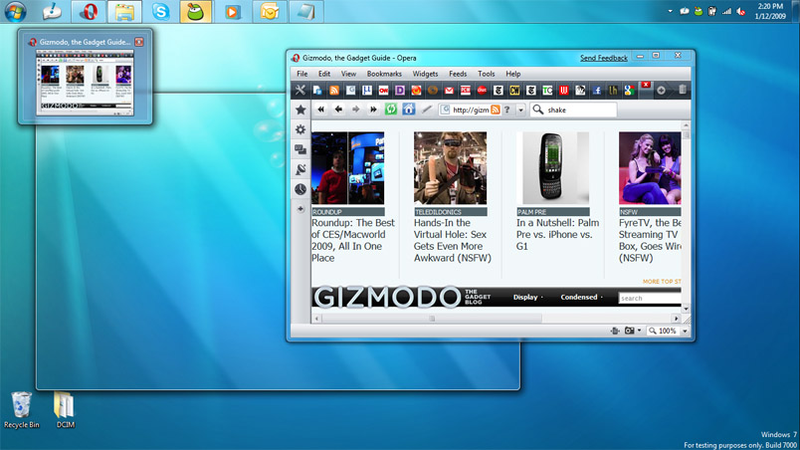
Task: Open the Tools menu
Action: point(486,74)
